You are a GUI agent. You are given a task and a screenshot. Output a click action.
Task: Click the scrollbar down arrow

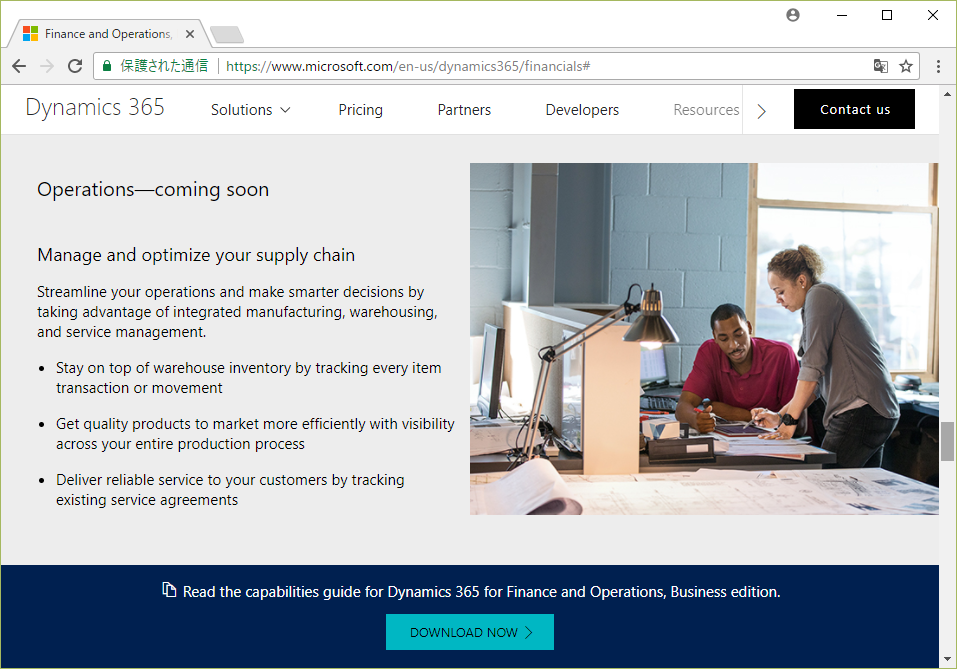pos(947,659)
